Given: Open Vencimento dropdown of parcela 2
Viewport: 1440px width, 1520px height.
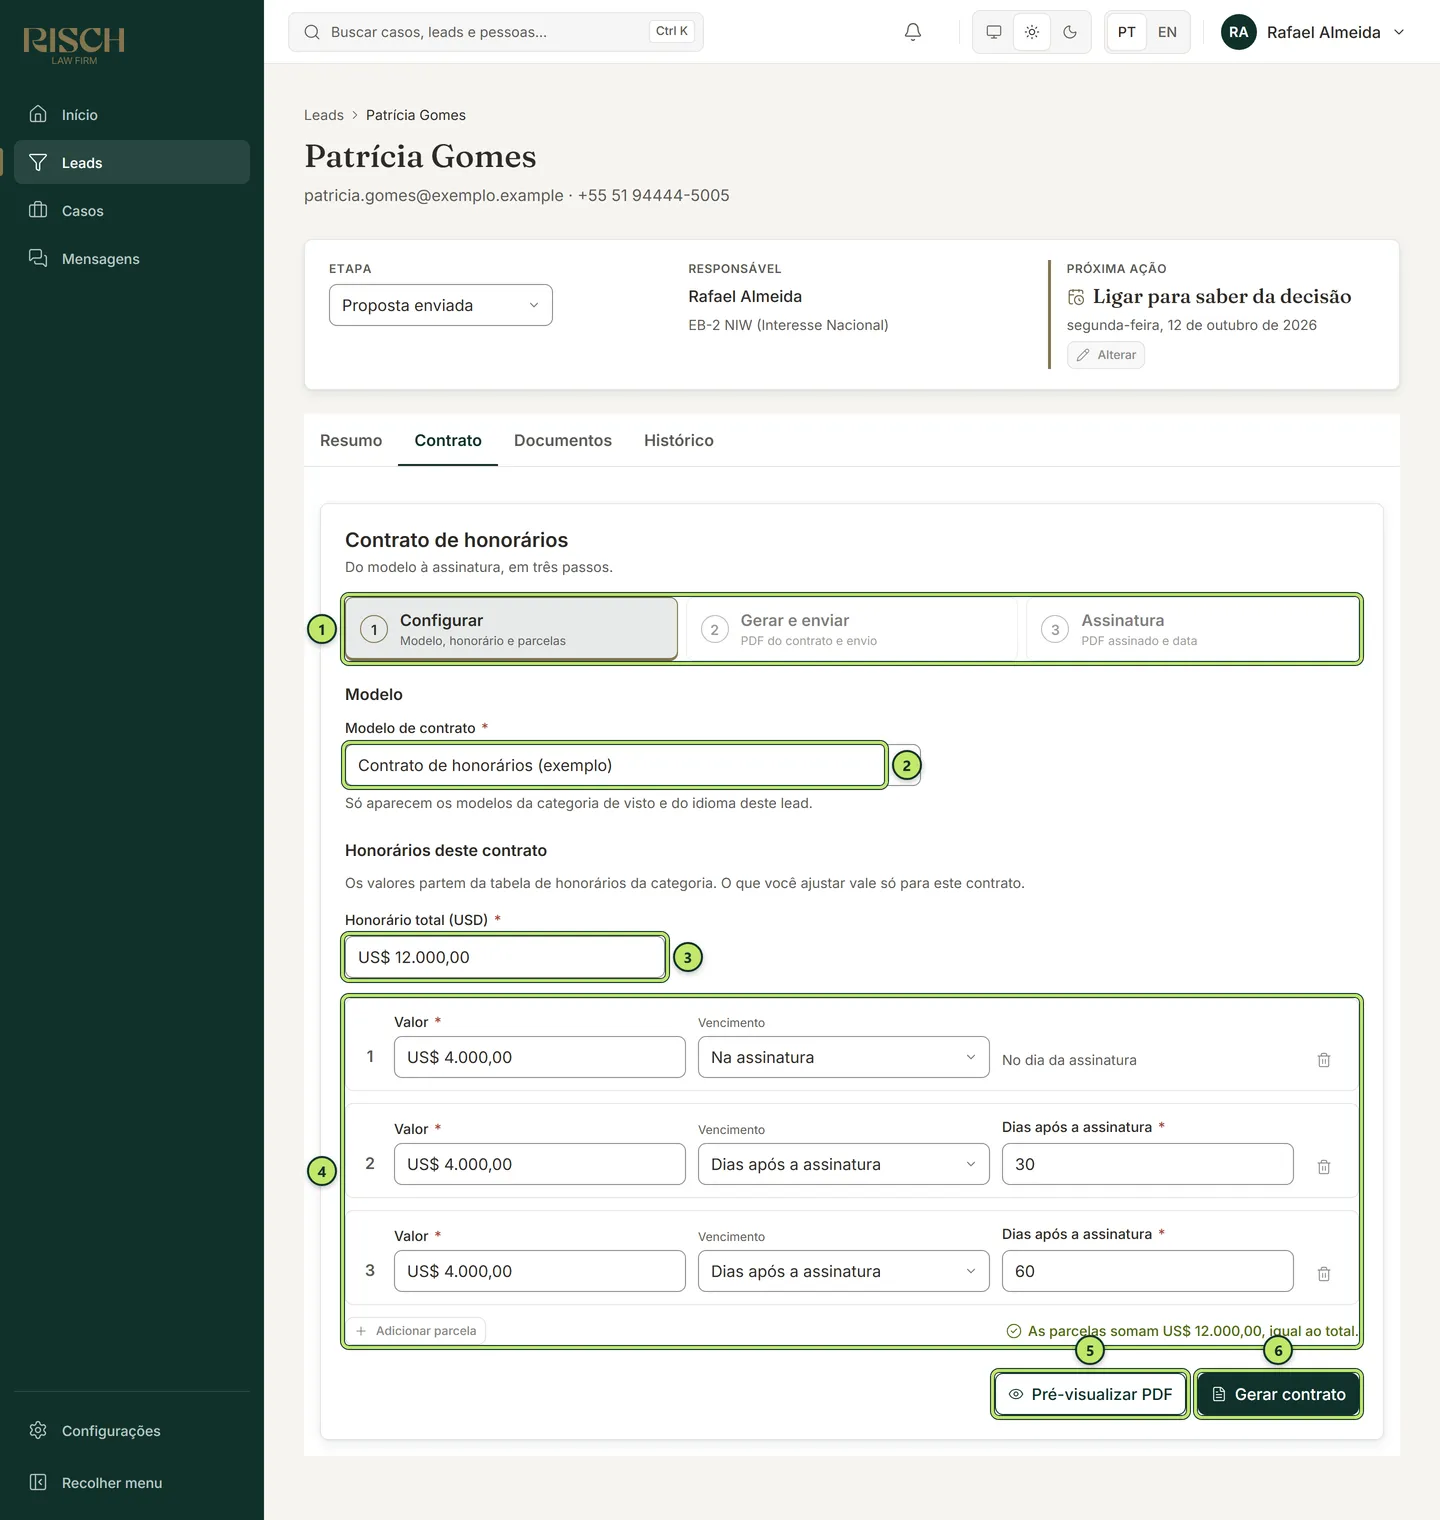Looking at the screenshot, I should coord(844,1164).
